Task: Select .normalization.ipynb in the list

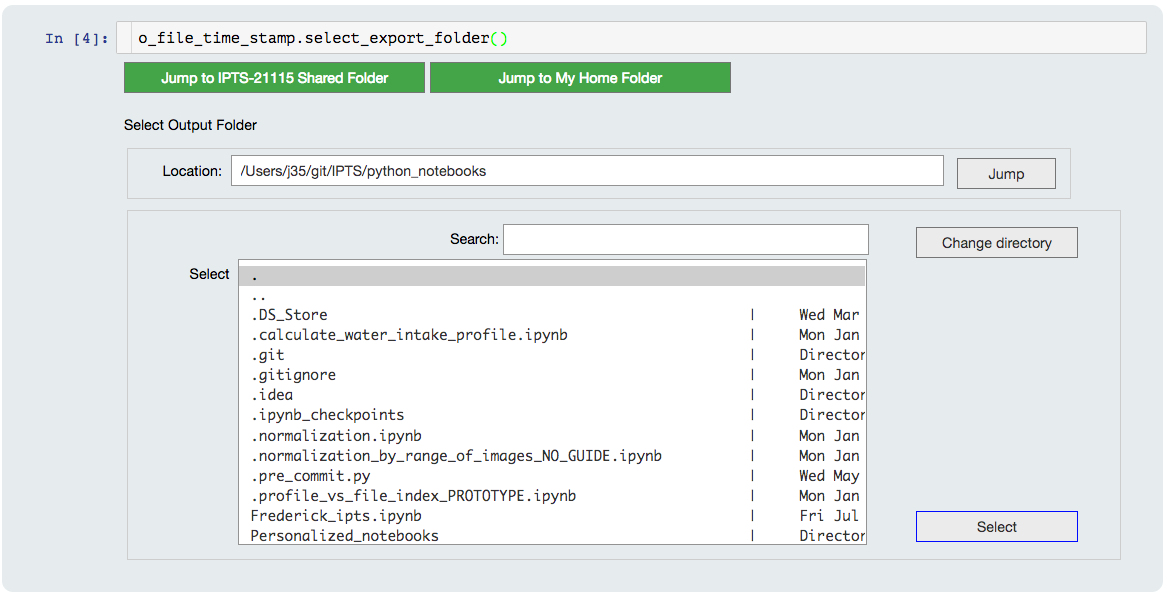Action: pos(336,436)
